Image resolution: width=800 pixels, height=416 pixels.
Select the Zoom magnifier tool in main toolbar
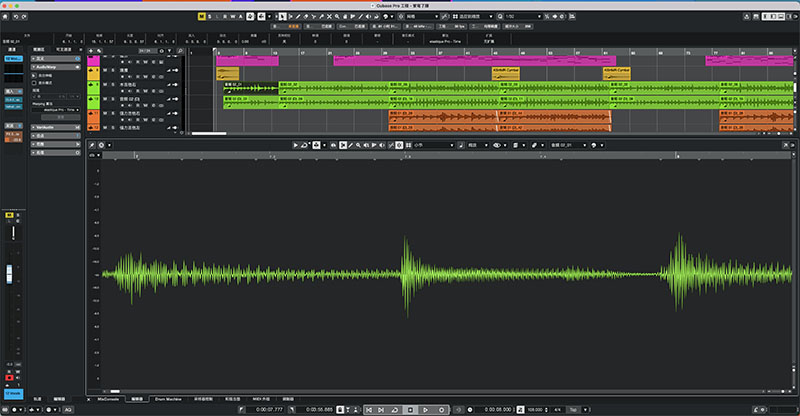[337, 16]
